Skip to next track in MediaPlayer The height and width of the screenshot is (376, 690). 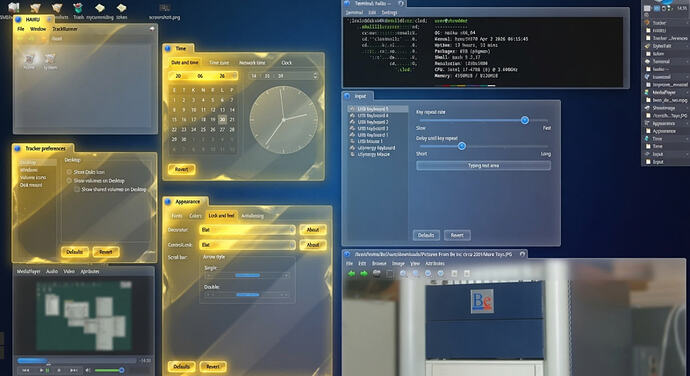coord(74,370)
